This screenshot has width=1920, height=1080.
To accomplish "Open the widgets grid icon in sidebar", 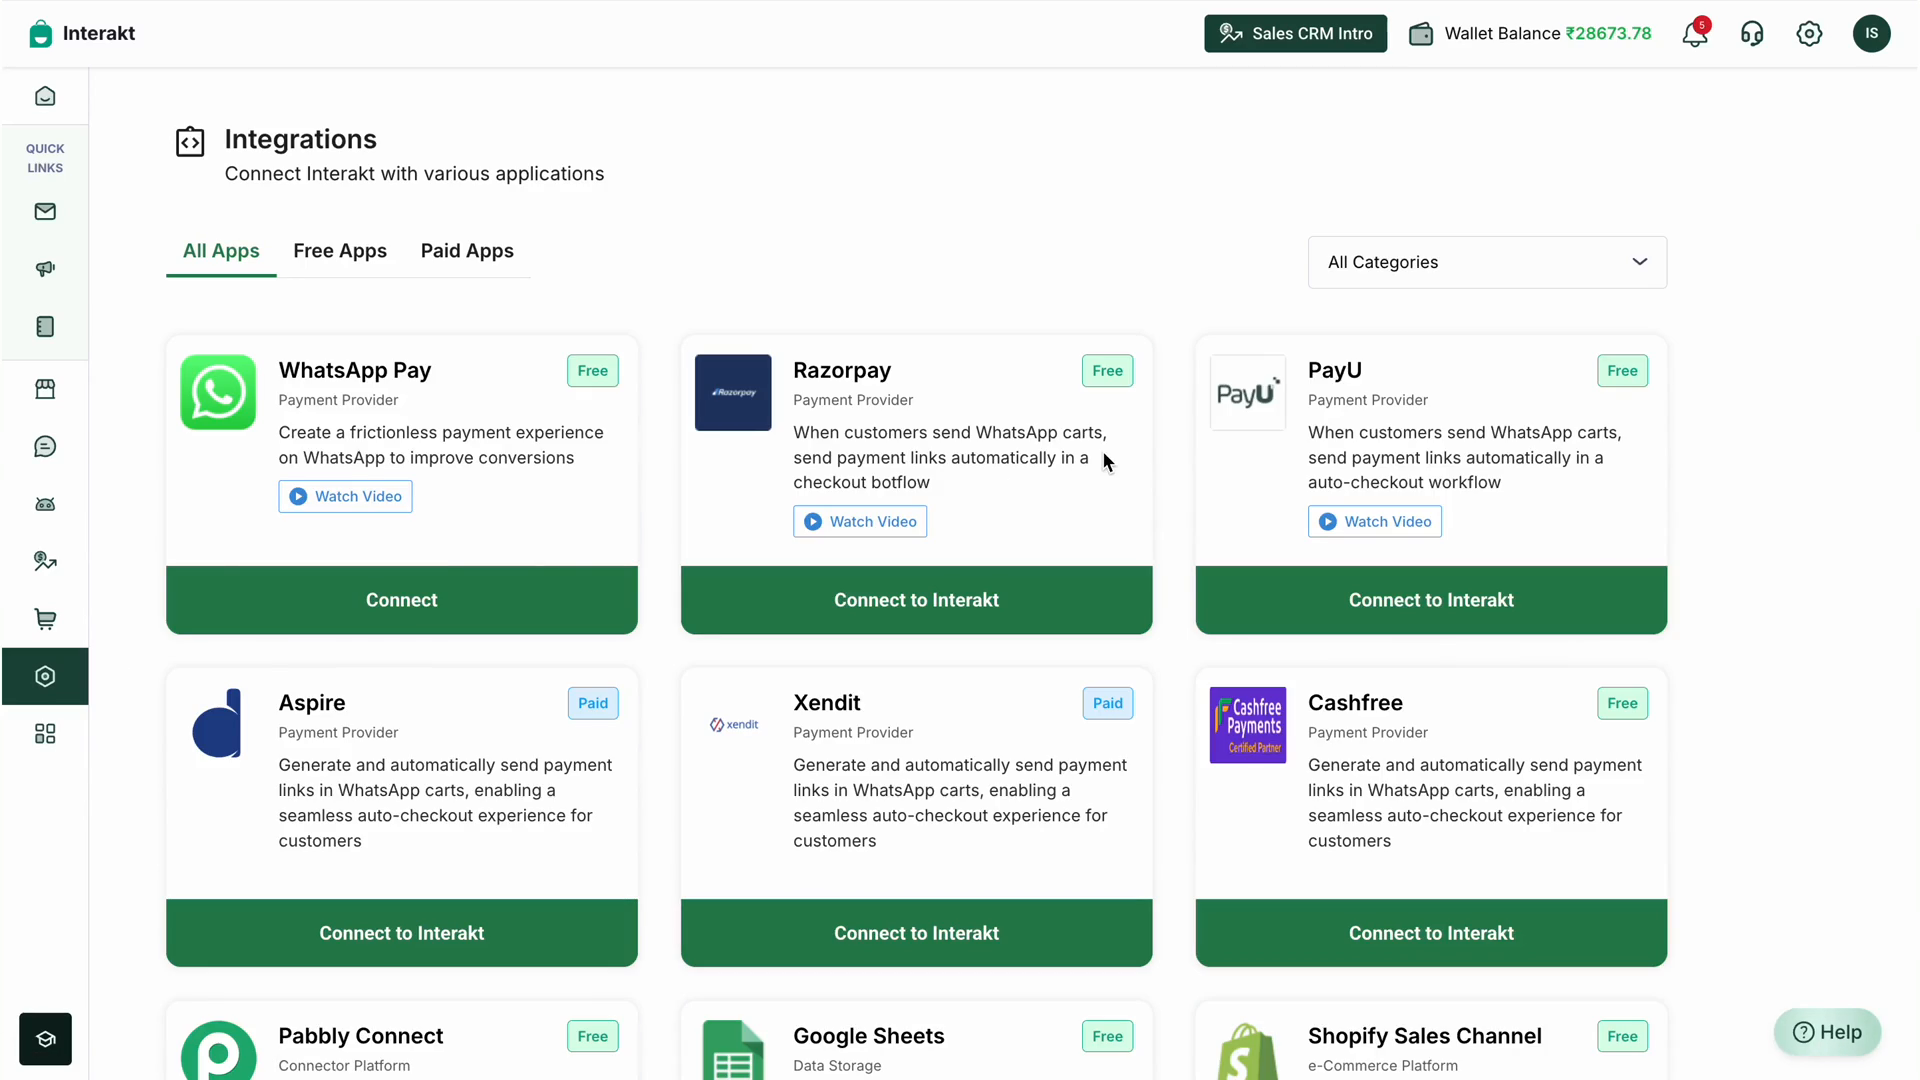I will coord(45,734).
